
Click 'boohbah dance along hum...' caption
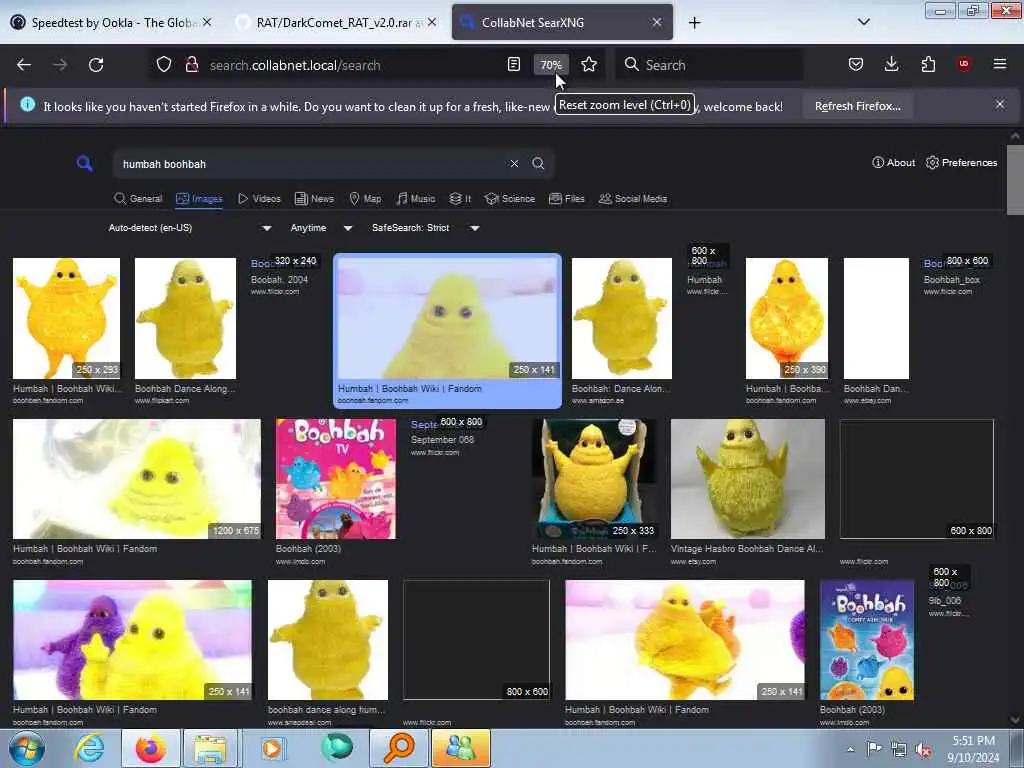pos(327,709)
